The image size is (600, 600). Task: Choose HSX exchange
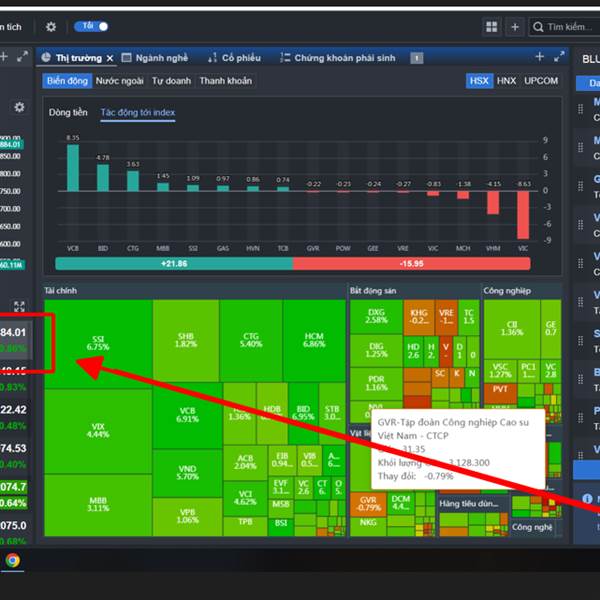coord(479,81)
